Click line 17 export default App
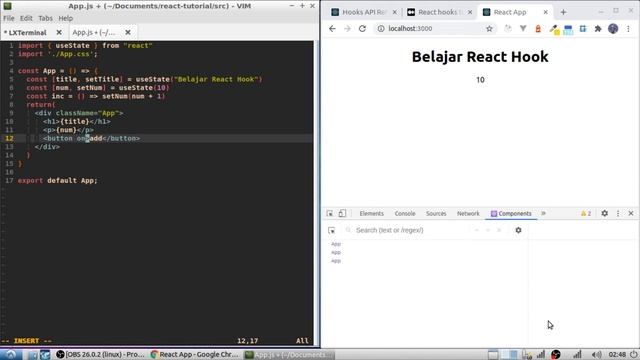This screenshot has width=640, height=360. tap(58, 180)
